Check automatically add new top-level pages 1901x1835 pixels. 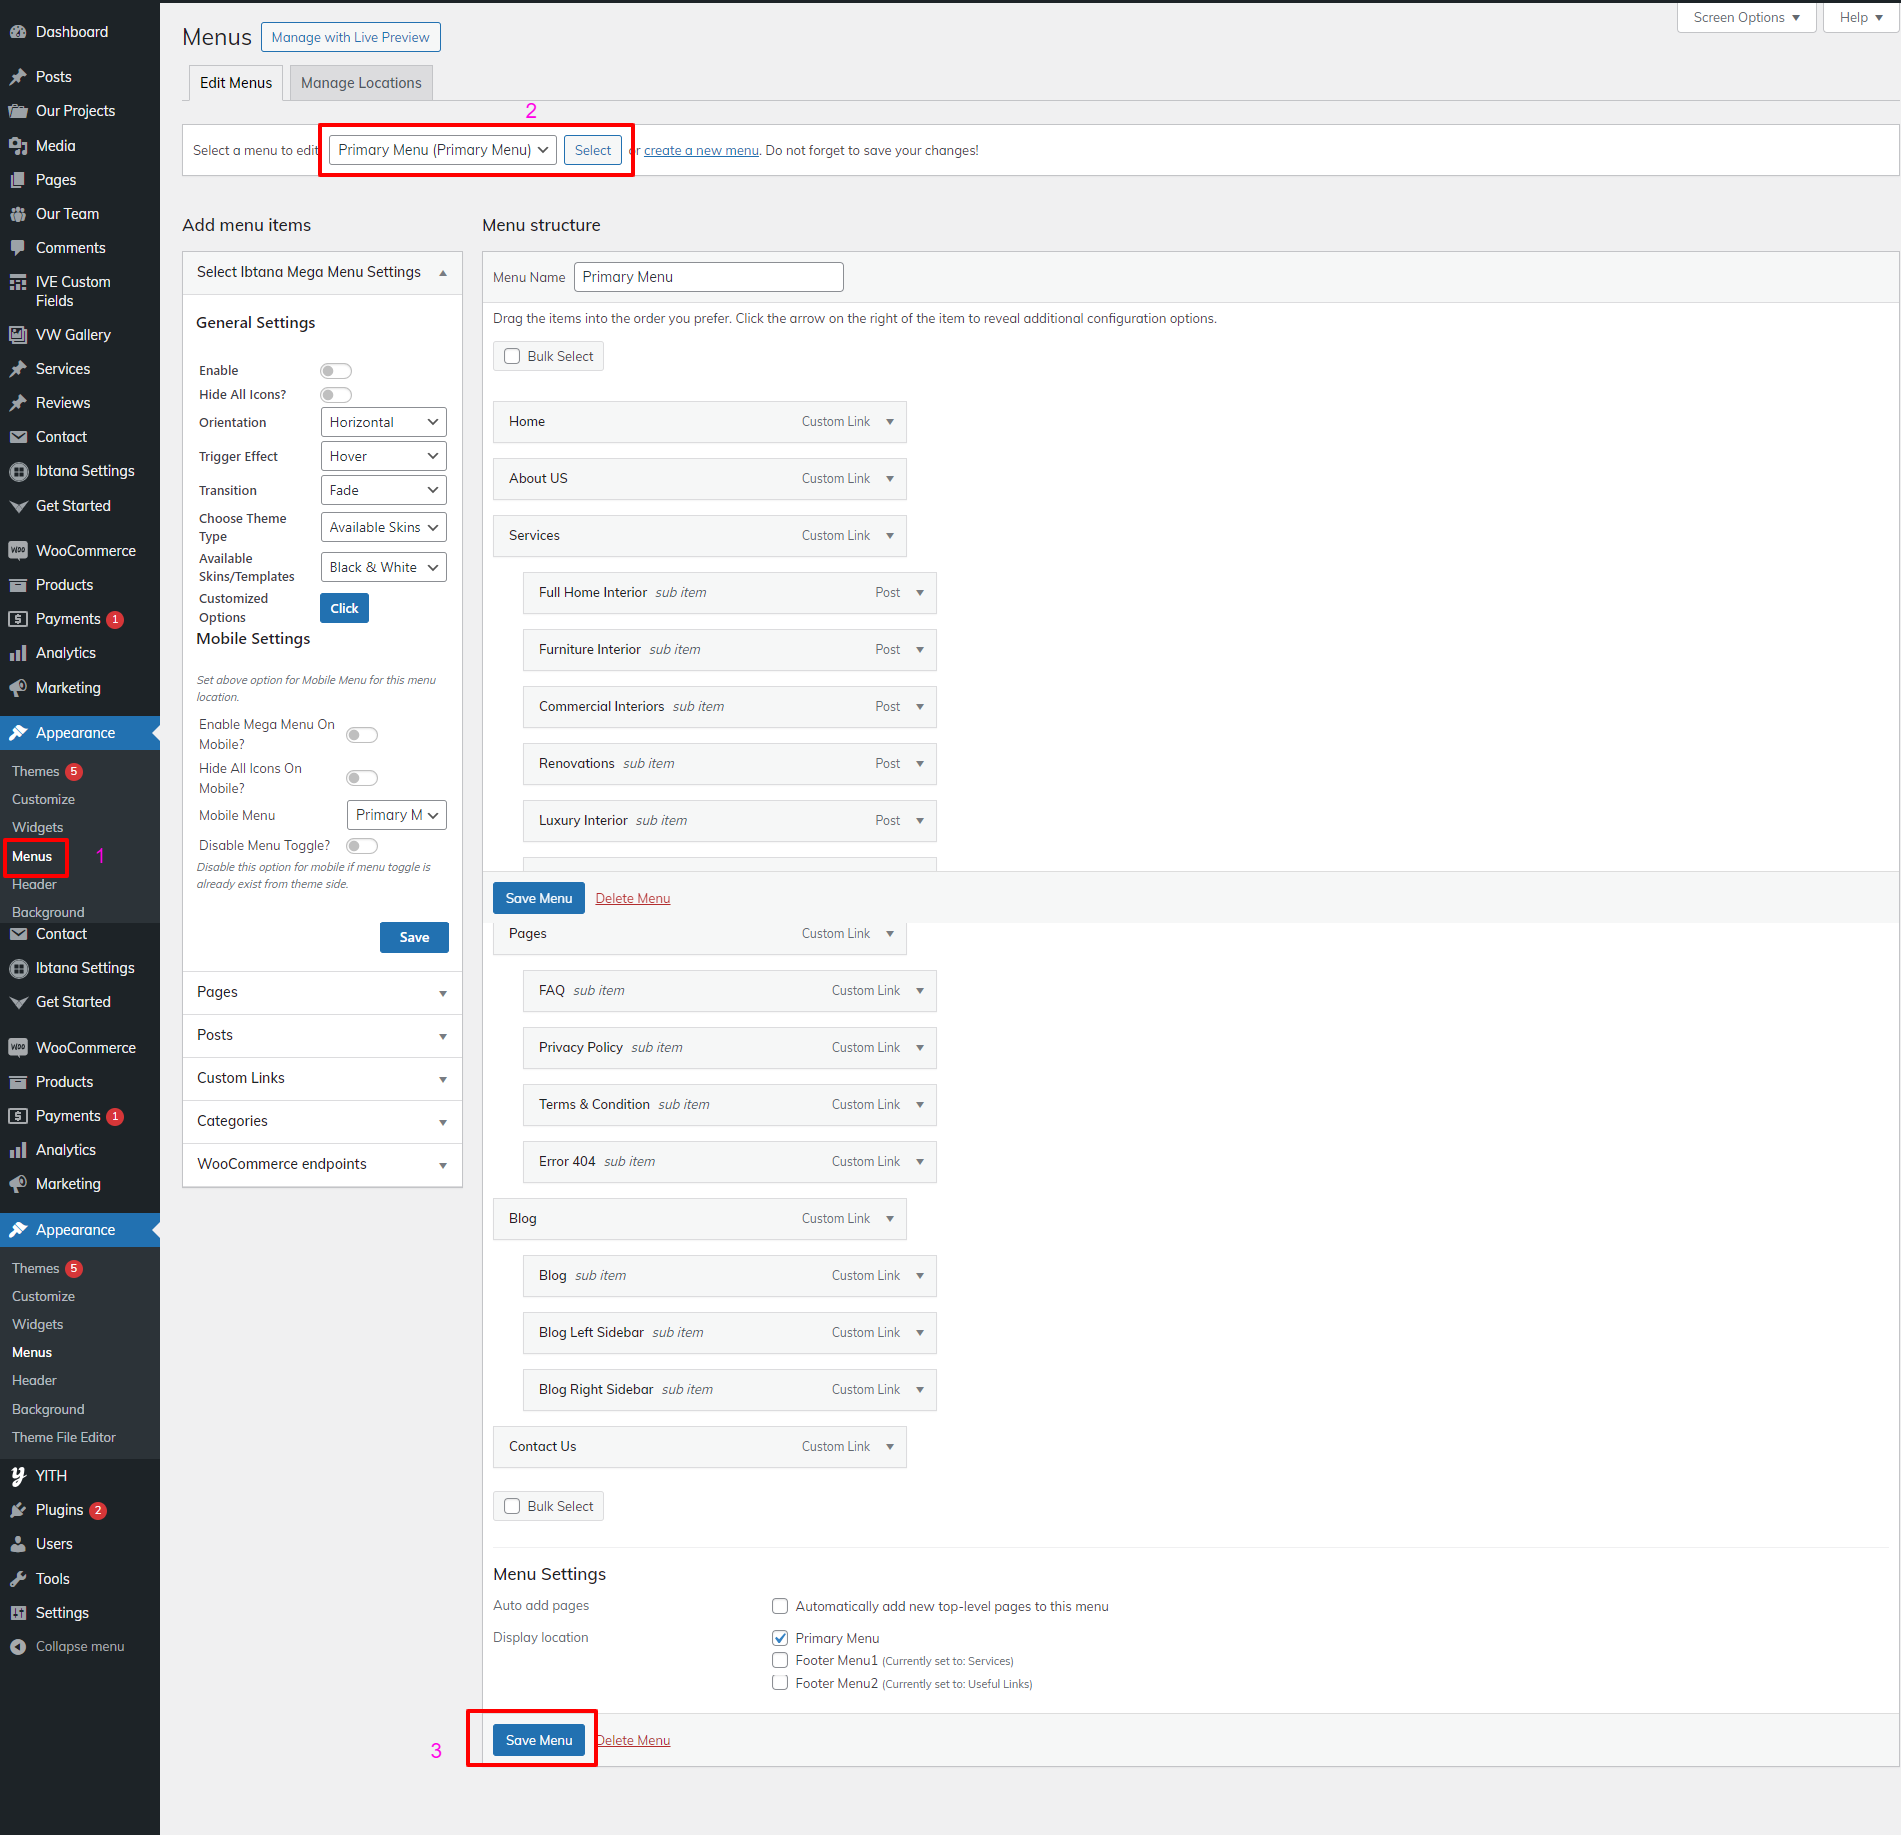[780, 1606]
